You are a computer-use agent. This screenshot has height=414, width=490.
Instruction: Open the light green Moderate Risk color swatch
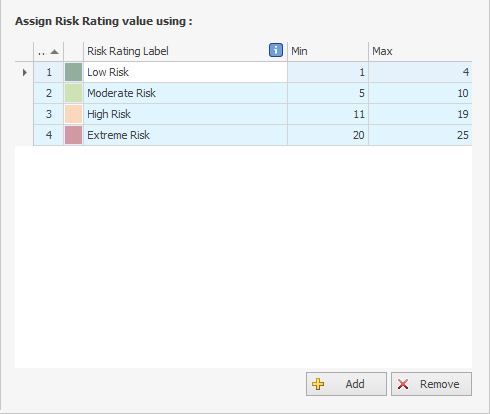click(73, 93)
